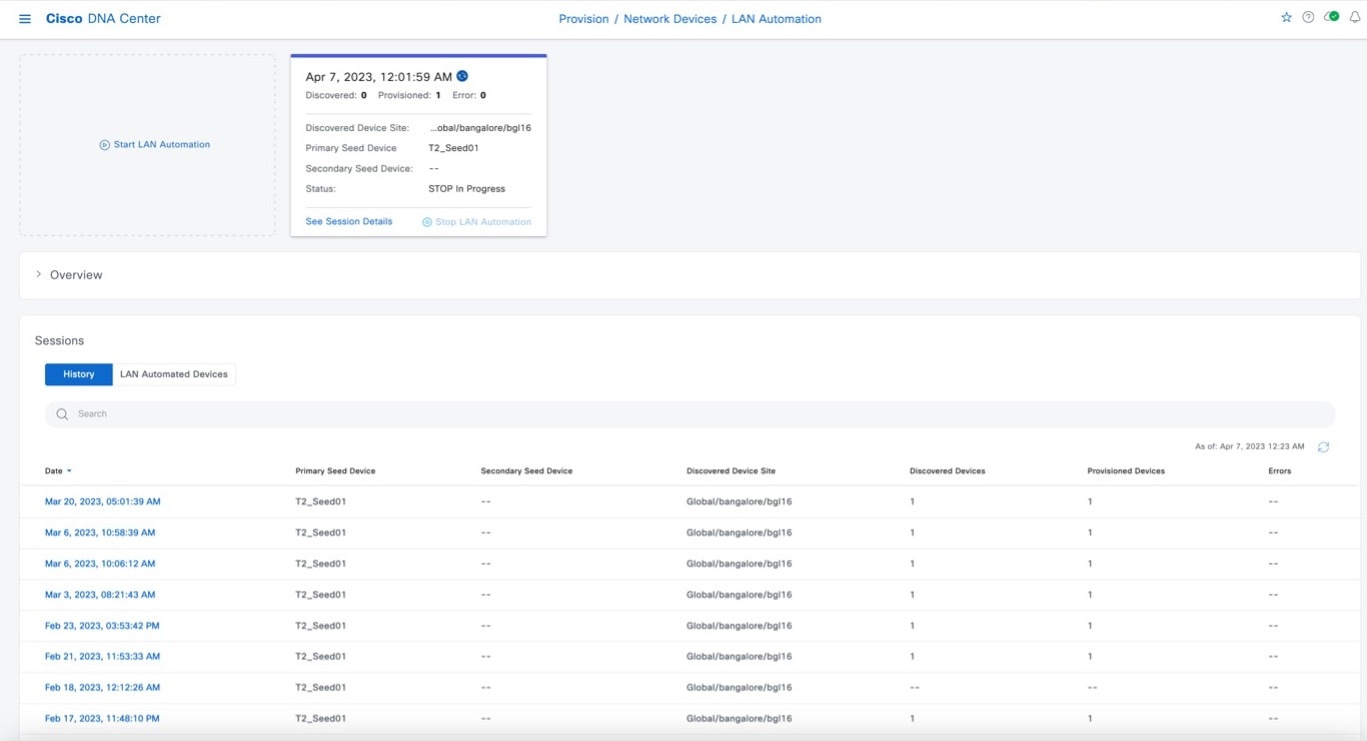Expand the Overview section
The width and height of the screenshot is (1367, 741).
39,274
